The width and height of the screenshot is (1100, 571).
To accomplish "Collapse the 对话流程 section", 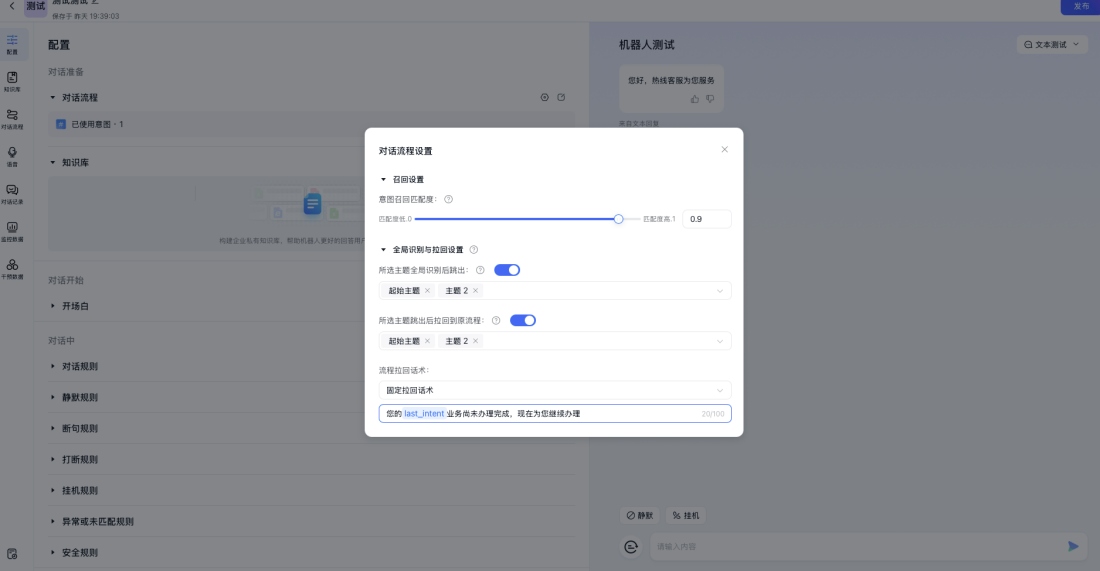I will click(53, 98).
